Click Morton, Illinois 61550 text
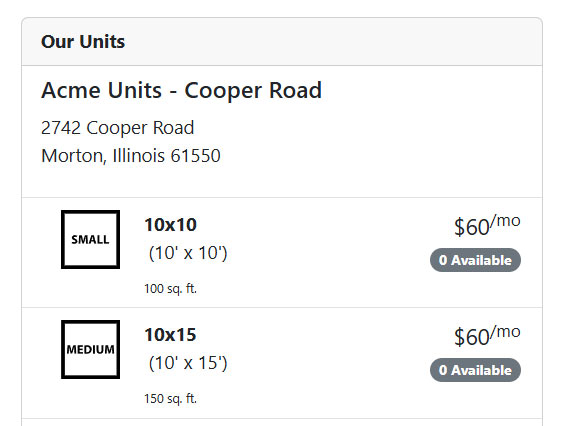 (131, 156)
